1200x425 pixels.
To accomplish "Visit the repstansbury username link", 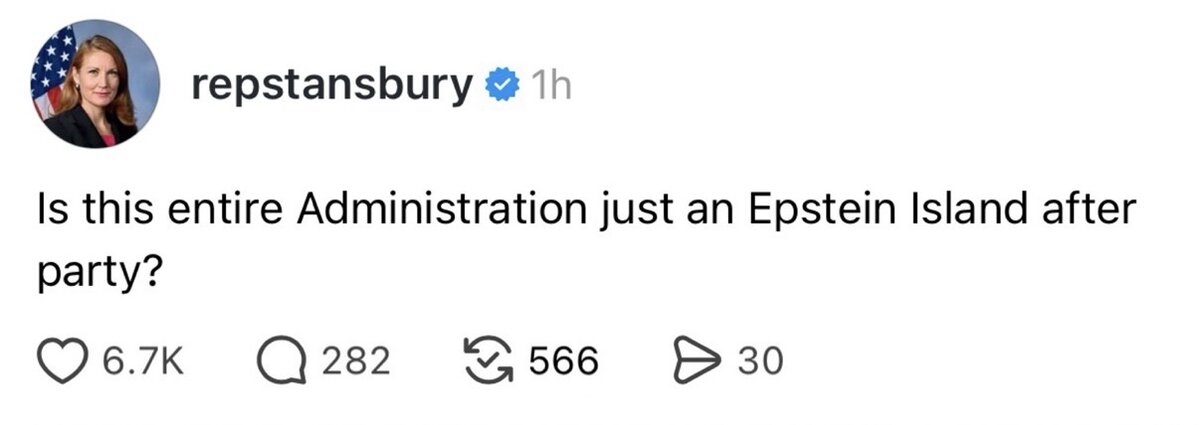I will (331, 88).
